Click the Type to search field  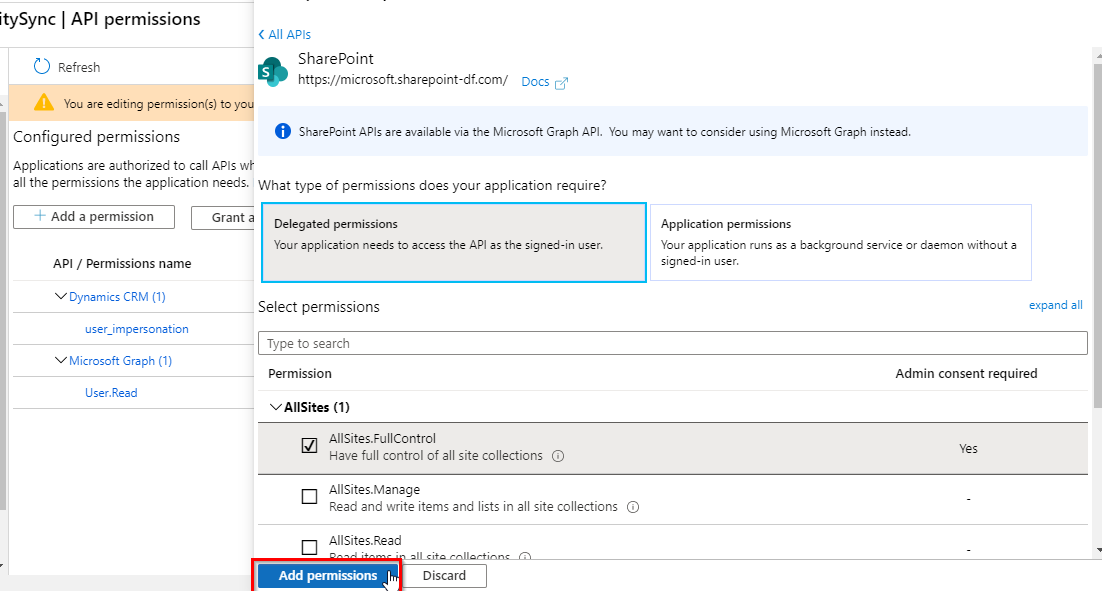tap(673, 343)
